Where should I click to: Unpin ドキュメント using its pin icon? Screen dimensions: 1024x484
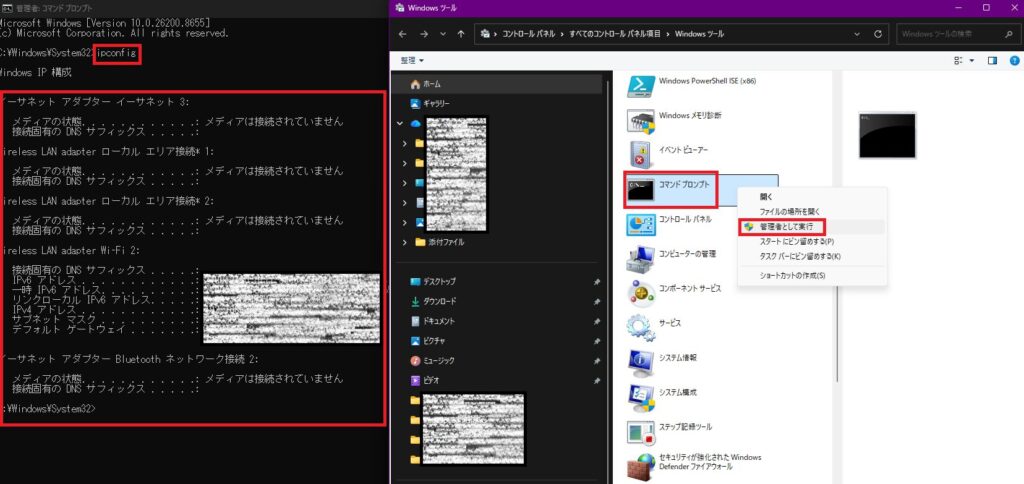tap(597, 322)
